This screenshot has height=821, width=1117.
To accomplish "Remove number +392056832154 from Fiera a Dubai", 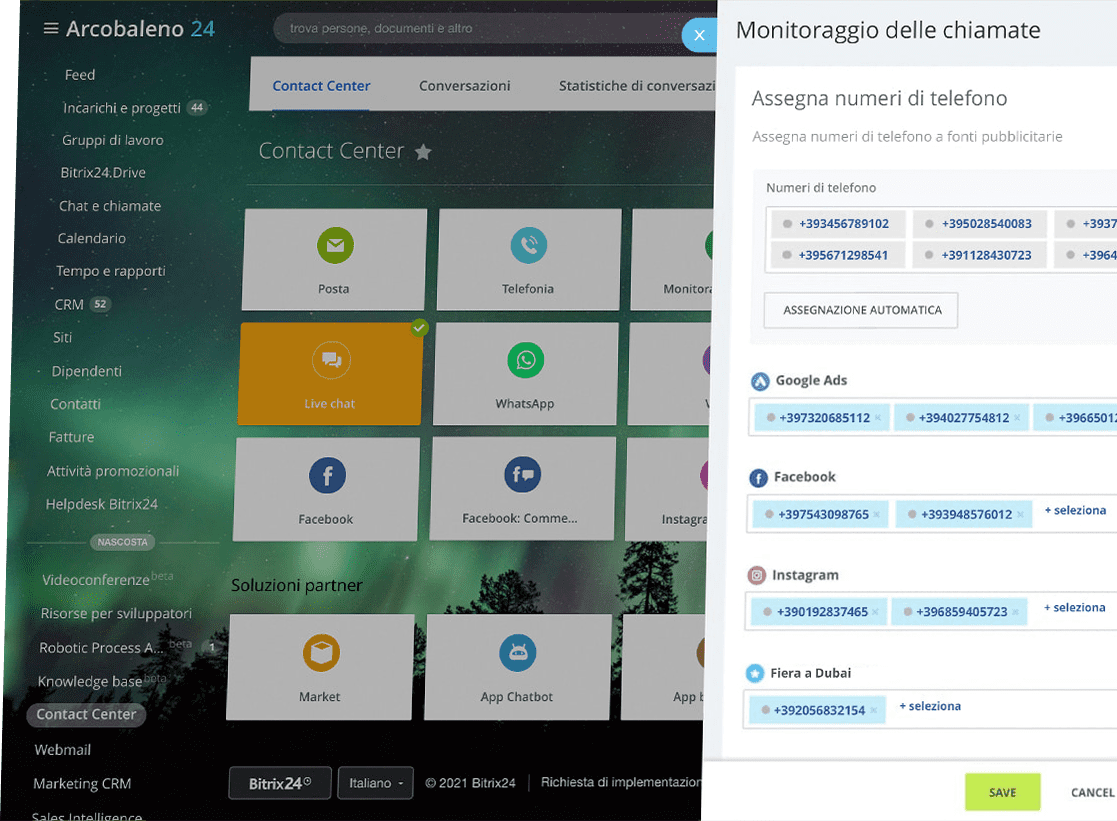I will pos(873,711).
